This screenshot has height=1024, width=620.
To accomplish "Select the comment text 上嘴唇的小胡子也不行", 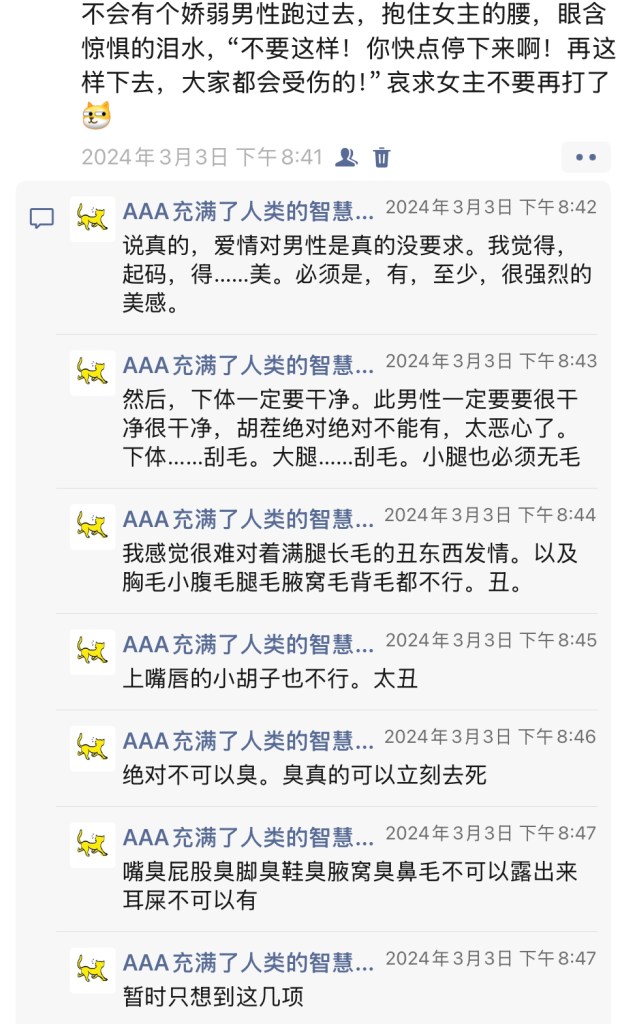I will (x=270, y=679).
